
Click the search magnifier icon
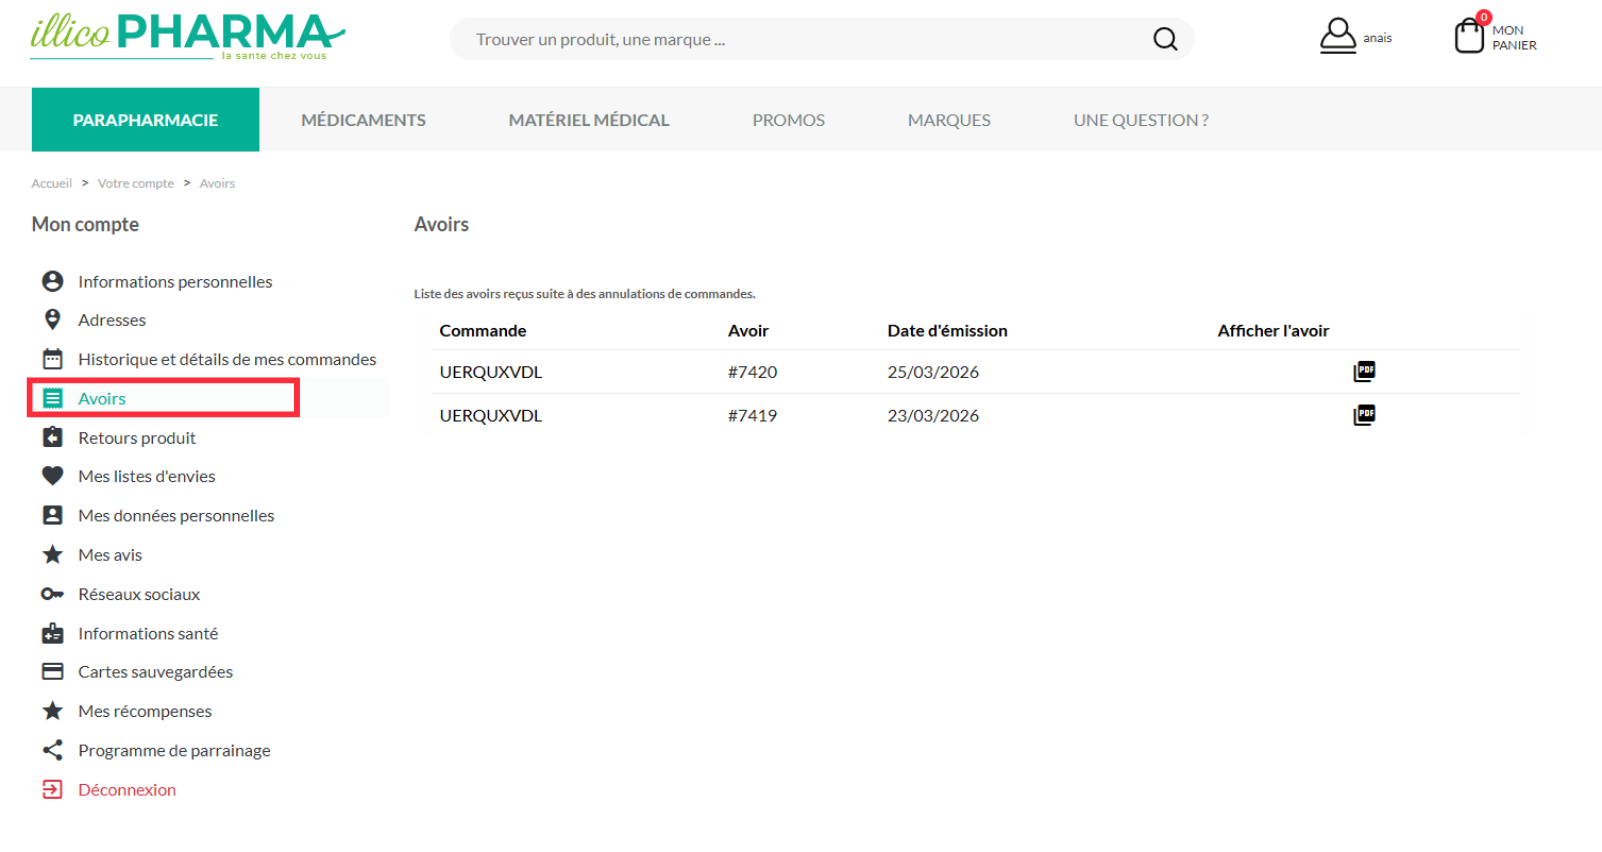tap(1165, 39)
